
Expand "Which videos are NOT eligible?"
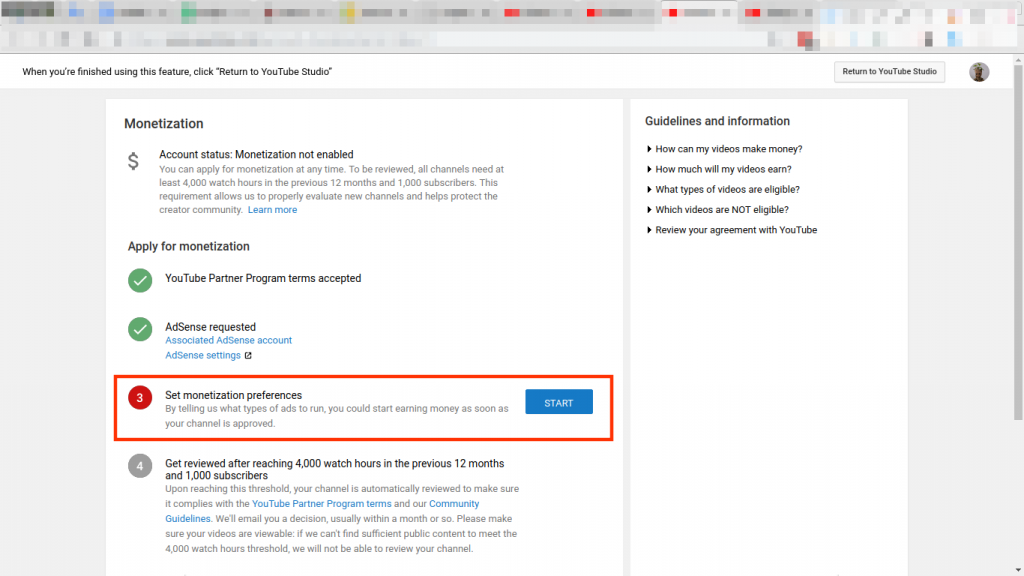pos(721,210)
